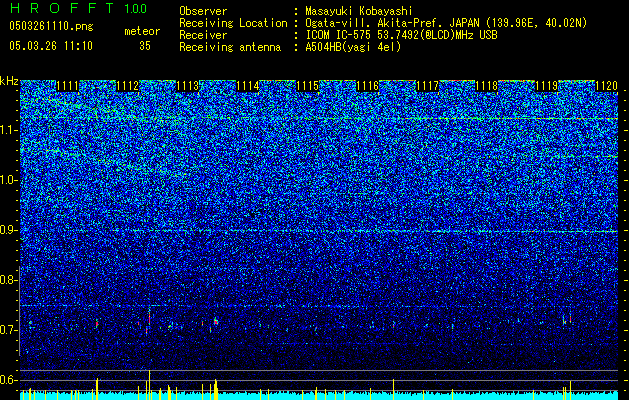Click time marker 1115
629x400 pixels.
[x=308, y=86]
